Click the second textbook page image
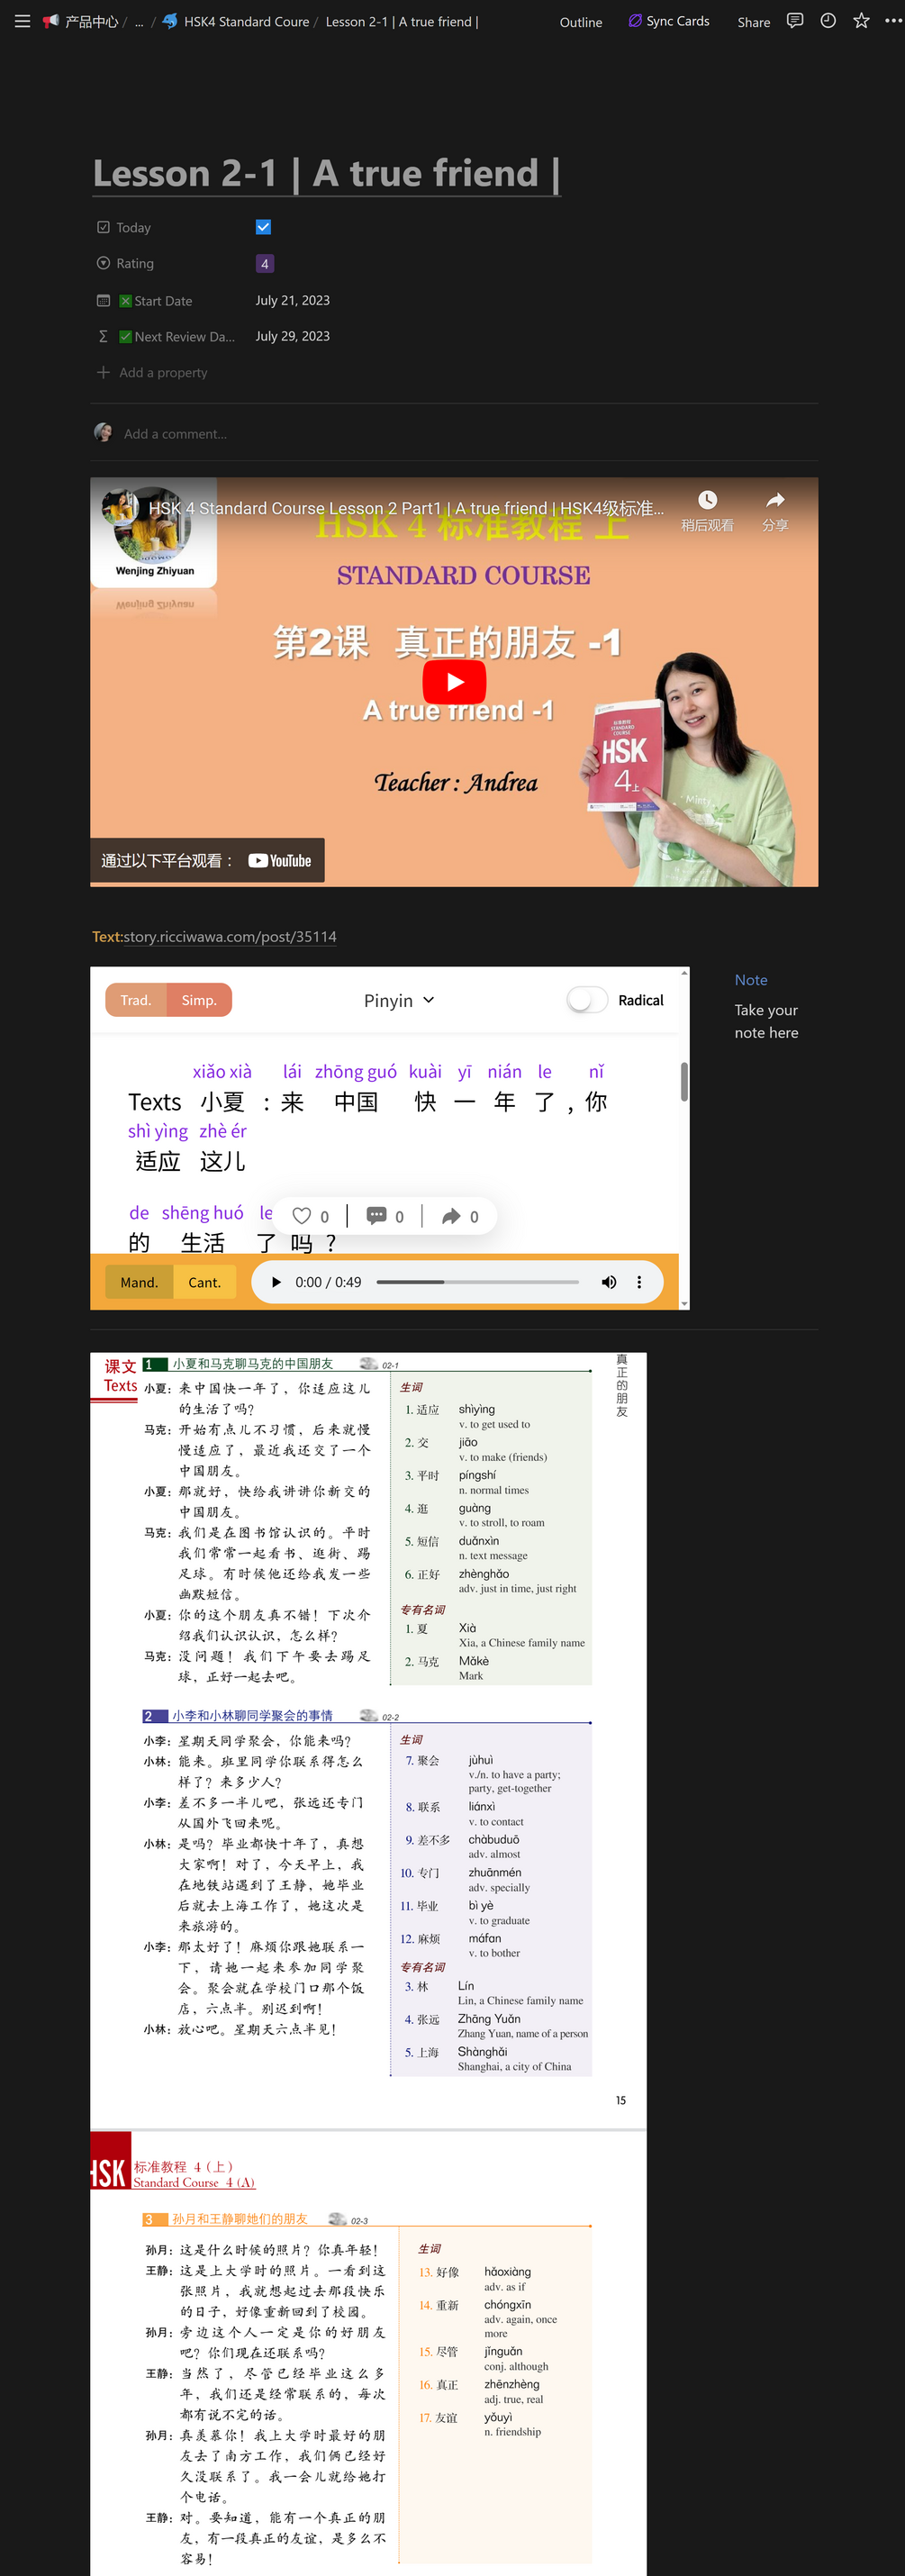 coord(368,2353)
